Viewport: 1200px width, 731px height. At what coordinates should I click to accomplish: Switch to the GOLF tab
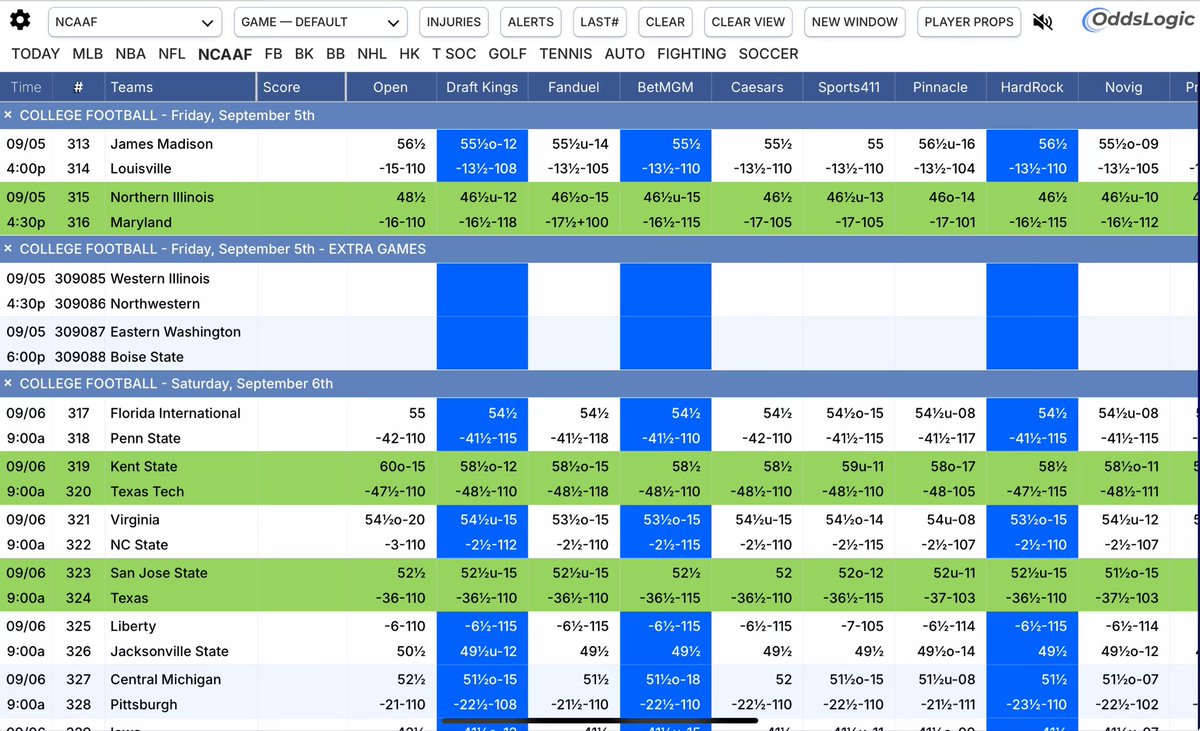509,54
